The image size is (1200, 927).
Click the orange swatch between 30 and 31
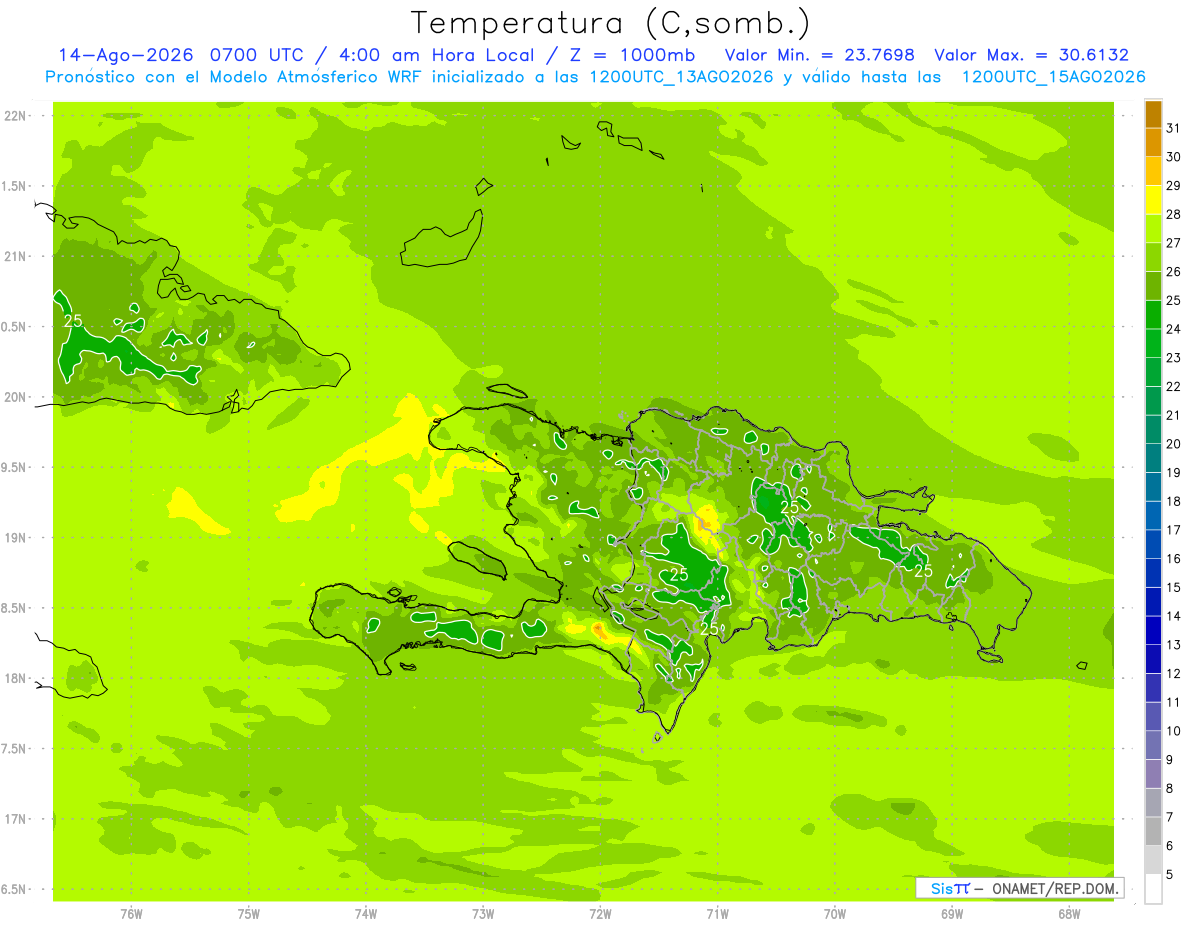tap(1153, 142)
